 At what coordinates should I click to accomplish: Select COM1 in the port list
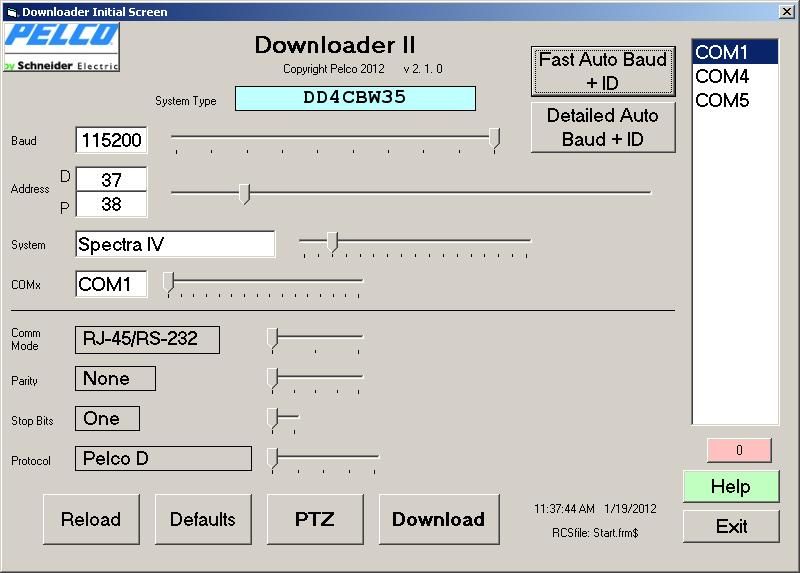tap(735, 52)
